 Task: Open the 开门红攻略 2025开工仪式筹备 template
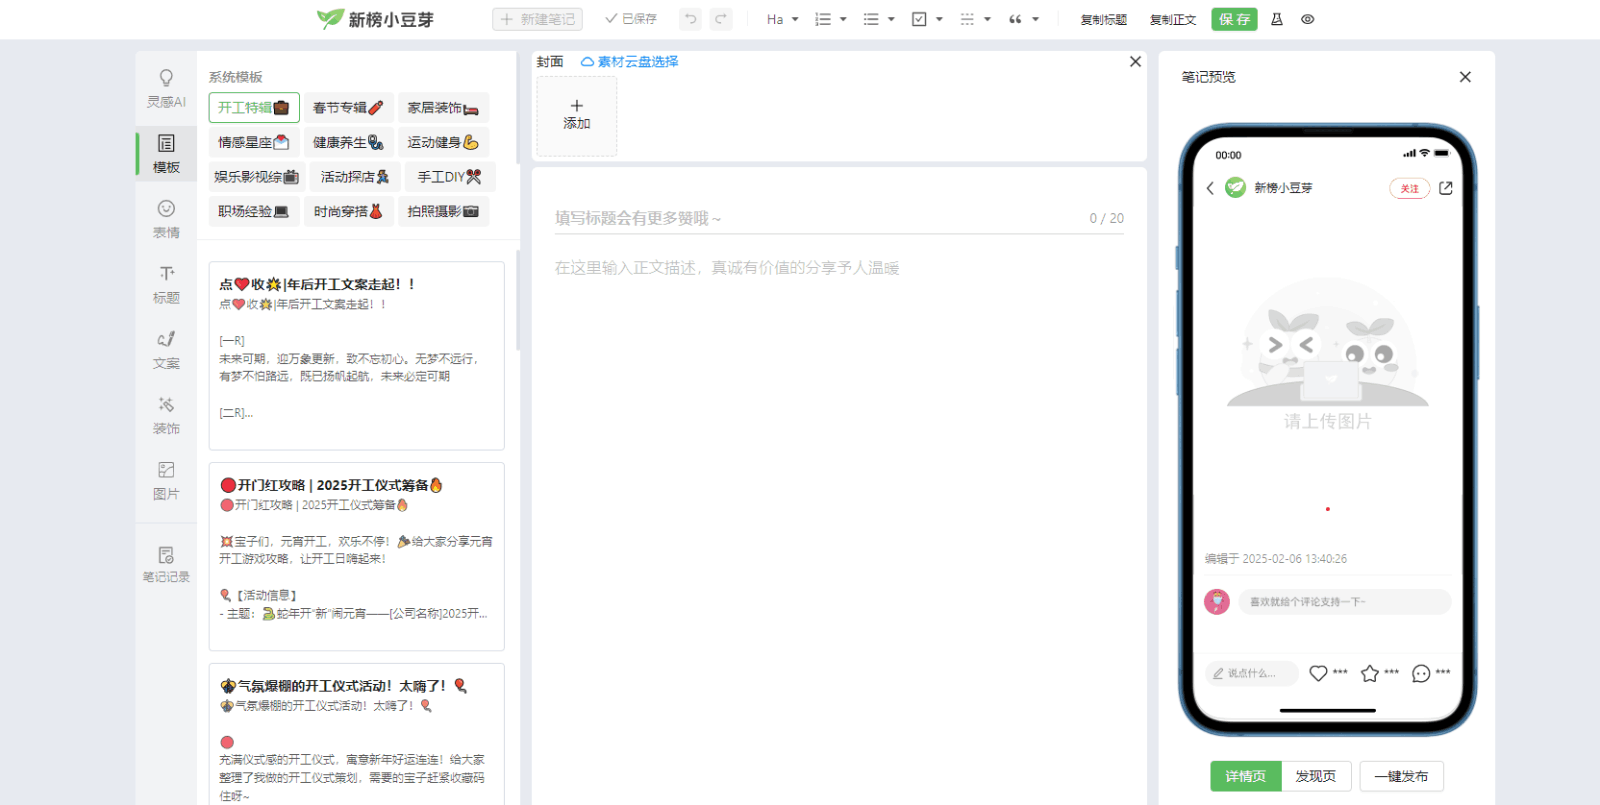(x=356, y=556)
